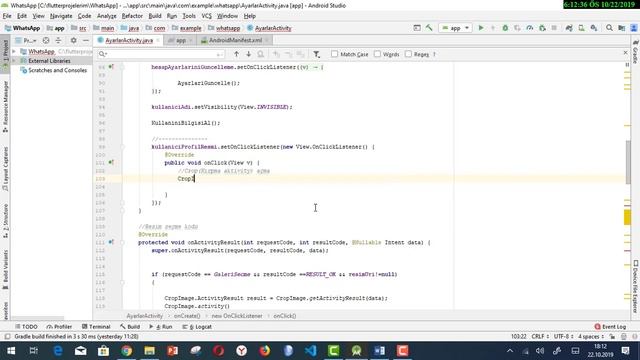Expand the External Libraries tree node
This screenshot has width=640, height=360.
14,61
